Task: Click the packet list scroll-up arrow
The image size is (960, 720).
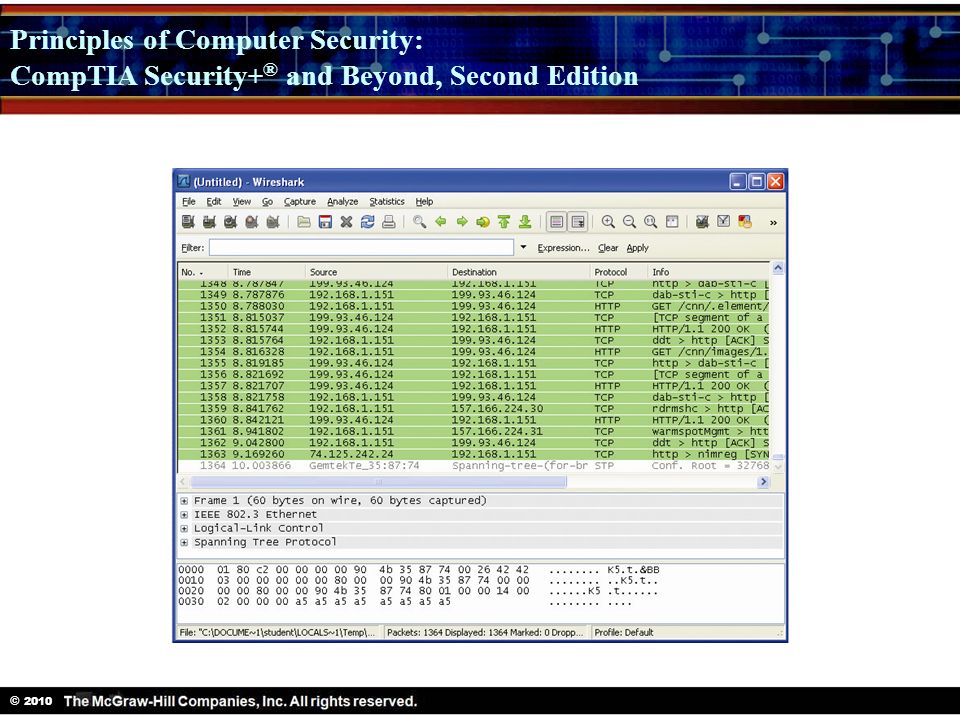Action: pyautogui.click(x=778, y=268)
